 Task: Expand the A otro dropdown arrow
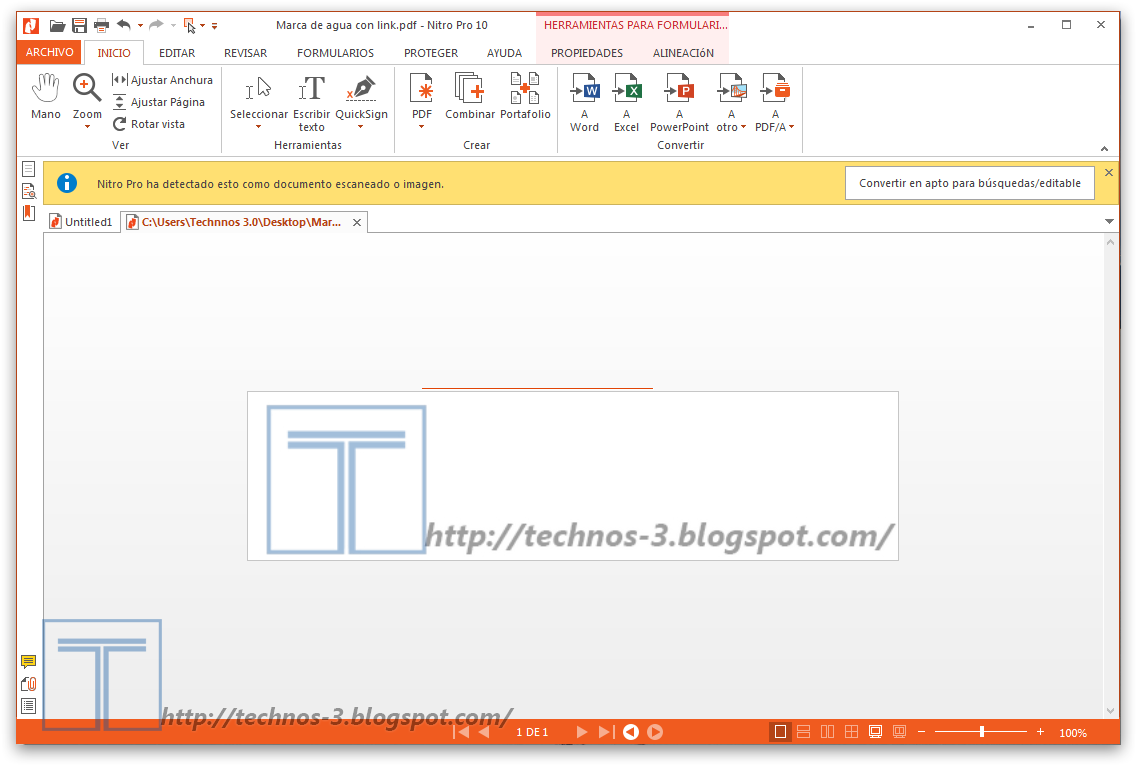[743, 127]
